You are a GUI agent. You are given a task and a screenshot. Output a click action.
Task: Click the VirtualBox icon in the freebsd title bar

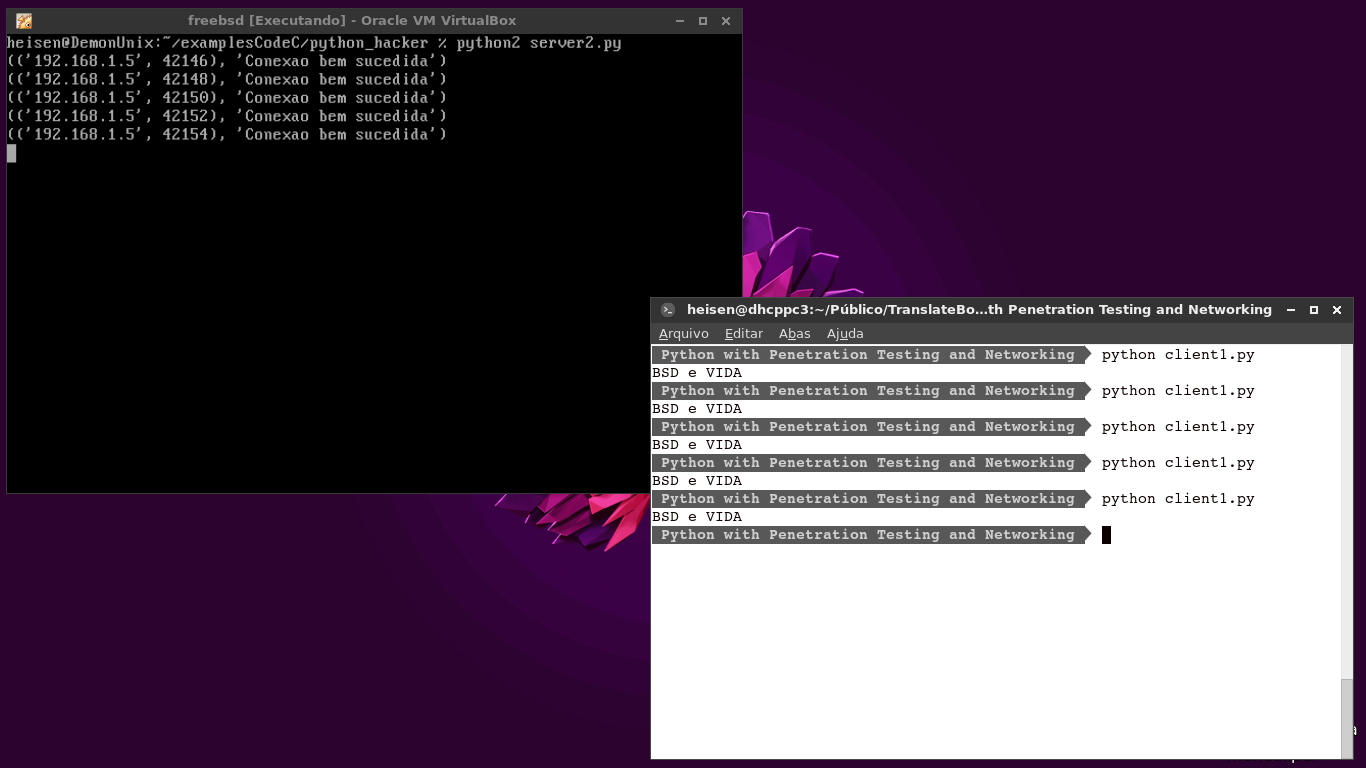(24, 21)
